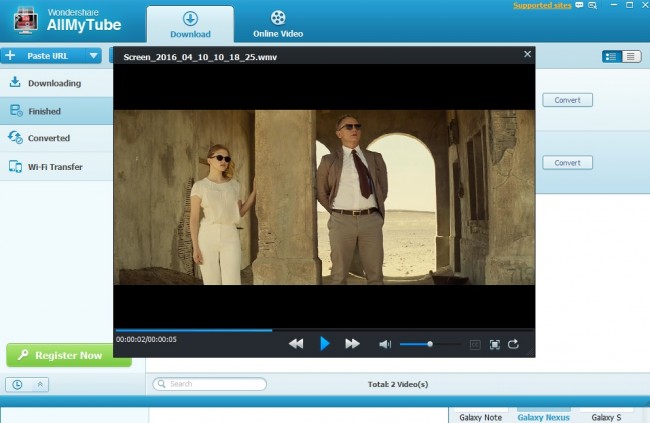Click the feedback speech bubble icon
This screenshot has height=423, width=650.
pos(579,5)
